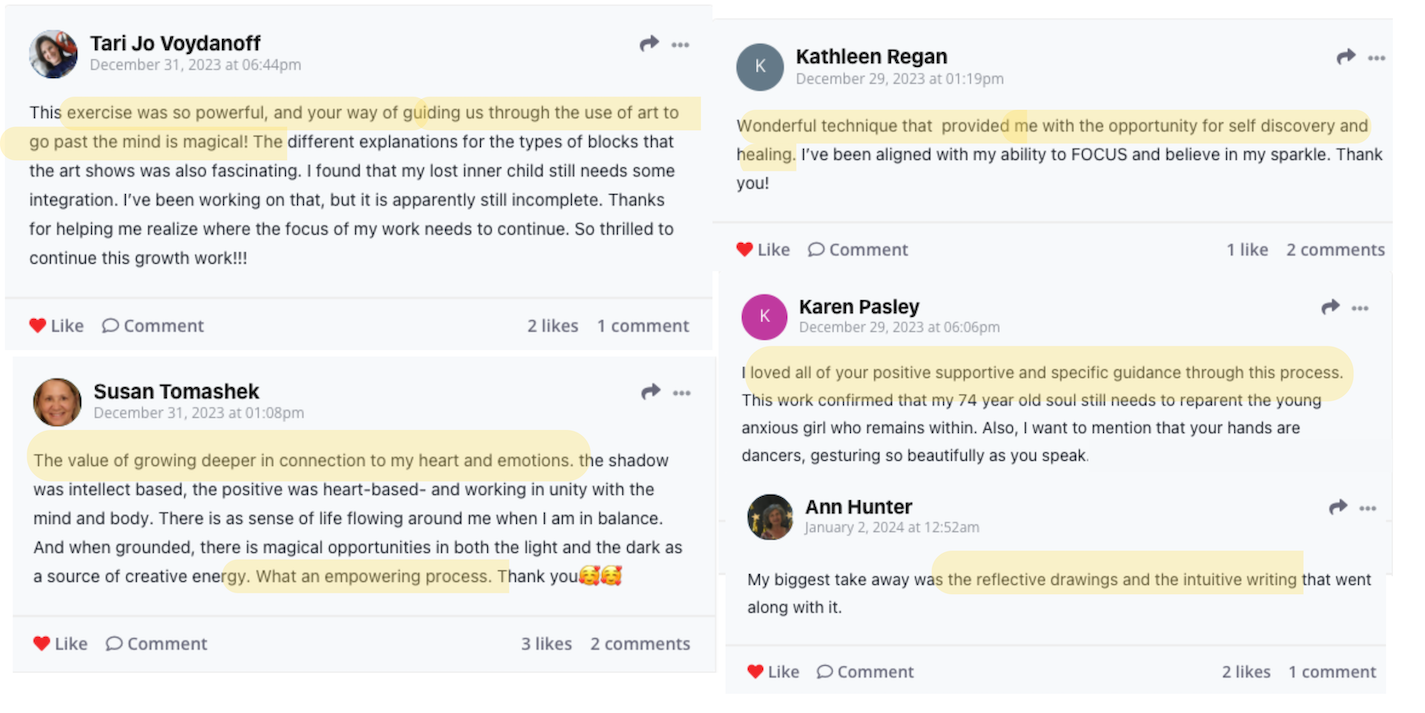
Task: Click Kathleen Regan's gray K avatar
Action: click(x=760, y=67)
